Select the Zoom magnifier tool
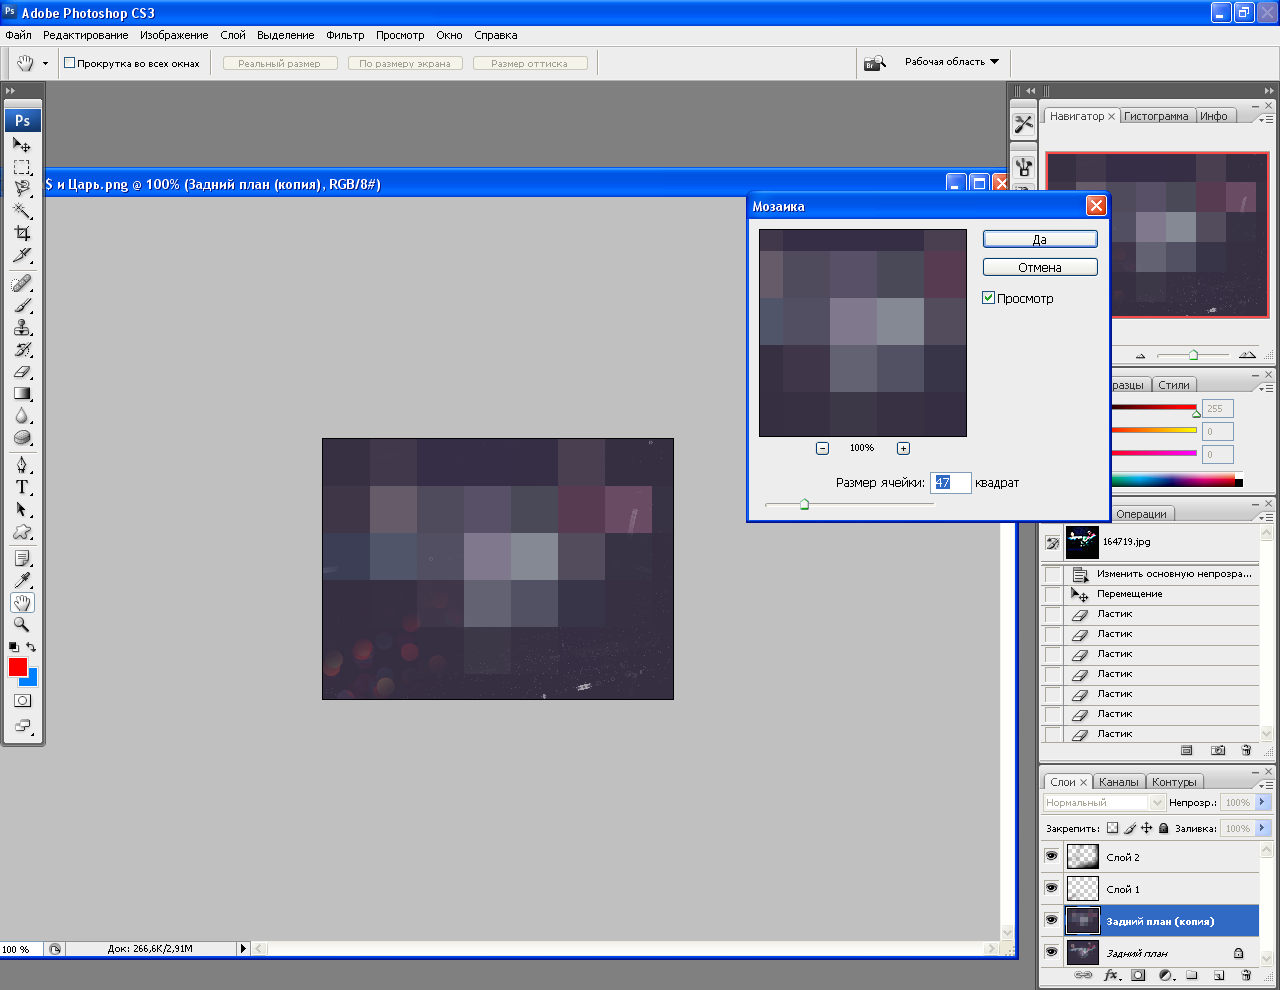Viewport: 1280px width, 990px height. click(22, 625)
